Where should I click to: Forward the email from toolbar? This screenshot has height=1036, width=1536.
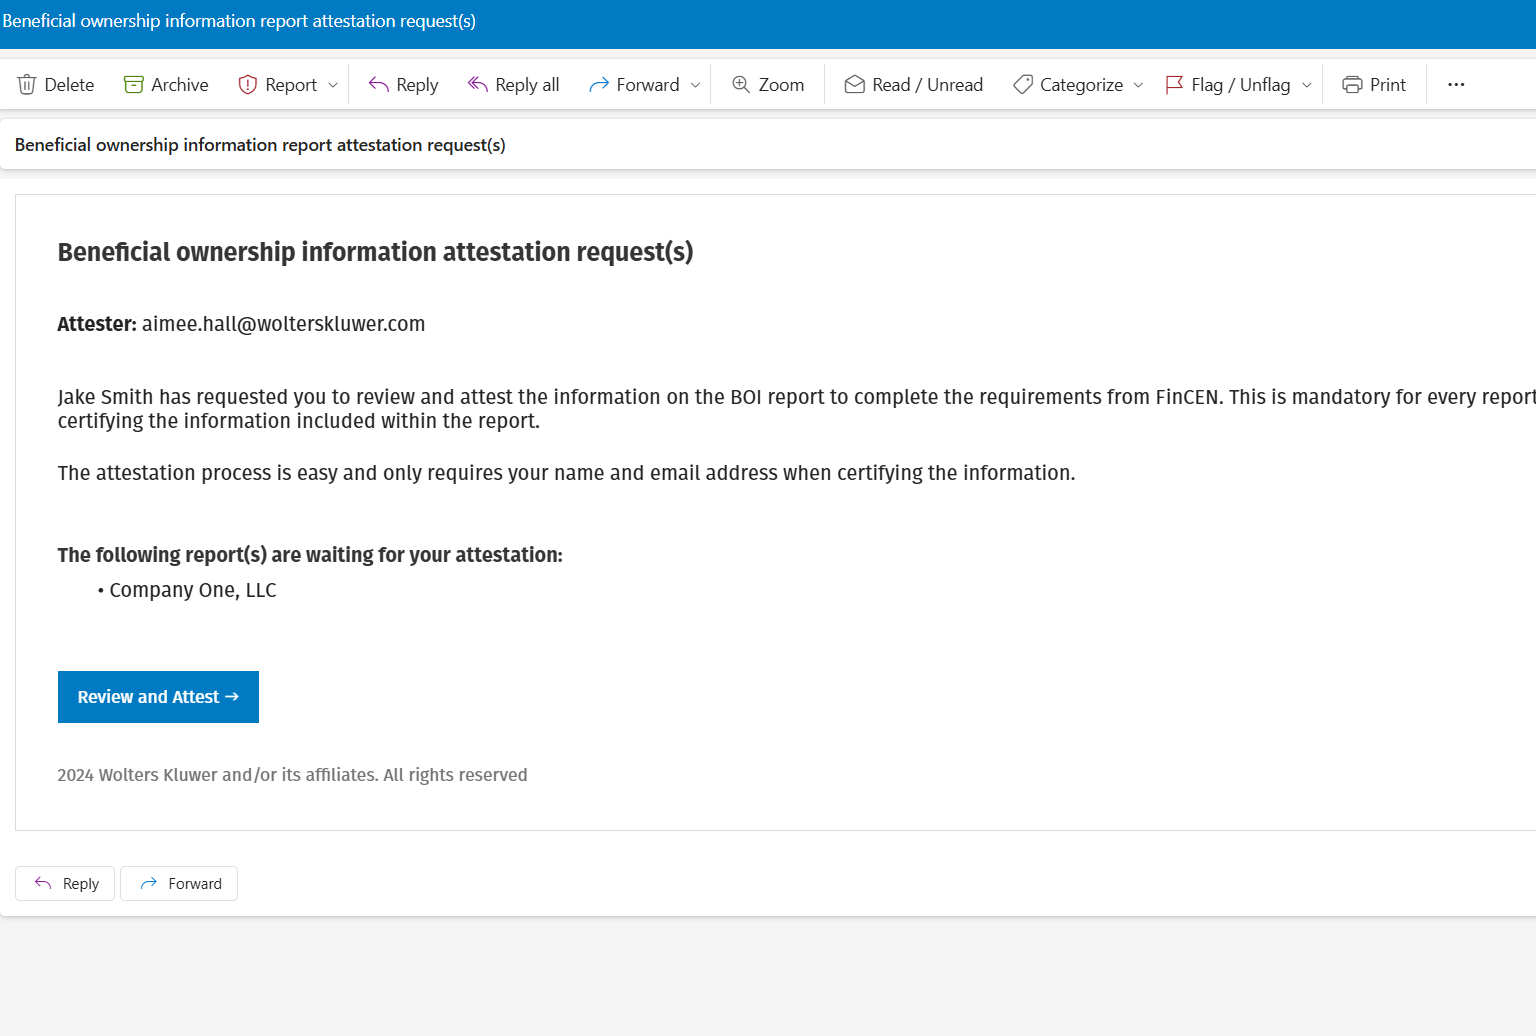pyautogui.click(x=634, y=85)
